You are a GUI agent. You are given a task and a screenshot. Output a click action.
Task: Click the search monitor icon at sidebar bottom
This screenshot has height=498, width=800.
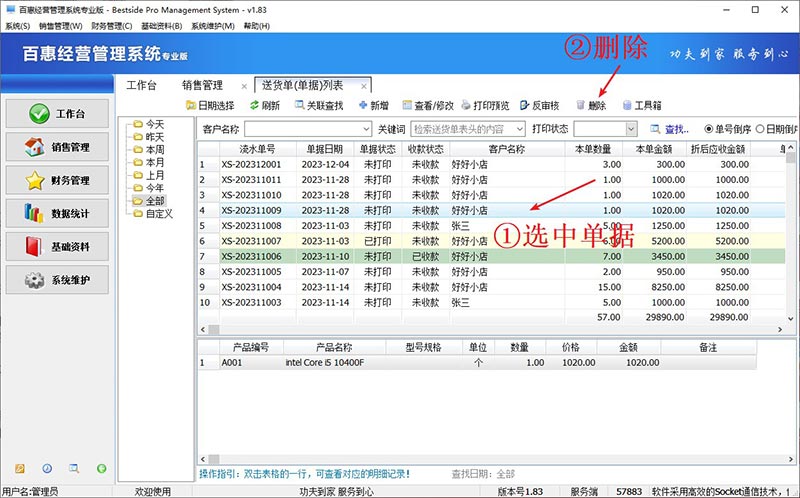74,468
